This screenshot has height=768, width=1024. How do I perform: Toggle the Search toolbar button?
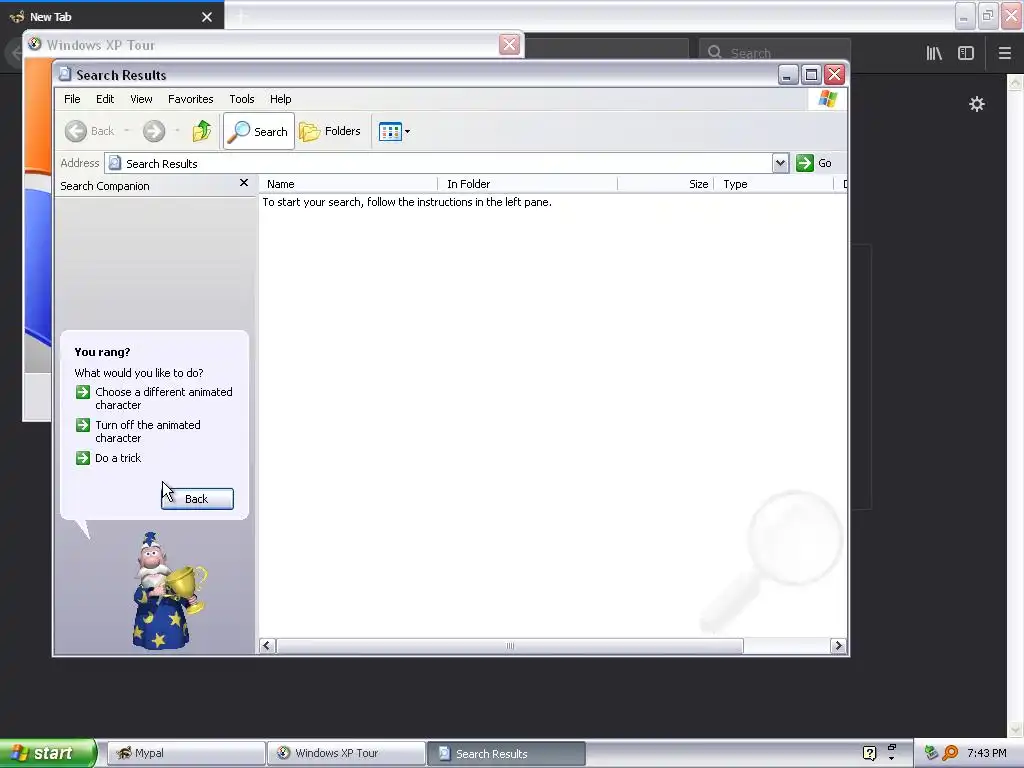(x=259, y=131)
